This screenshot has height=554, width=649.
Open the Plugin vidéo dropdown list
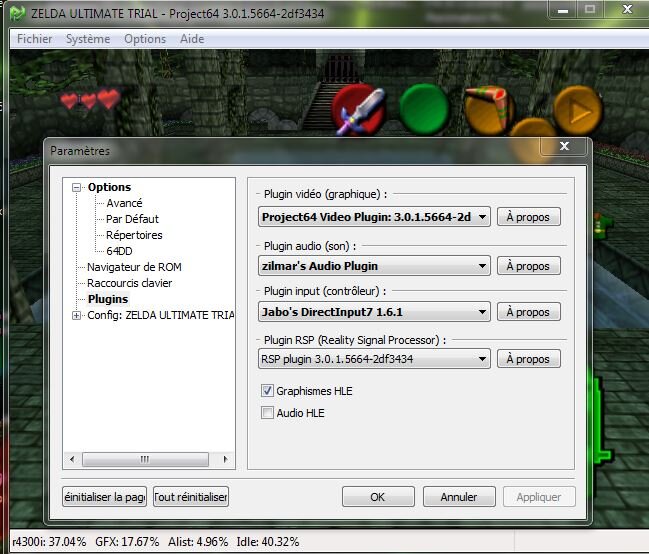pyautogui.click(x=481, y=217)
